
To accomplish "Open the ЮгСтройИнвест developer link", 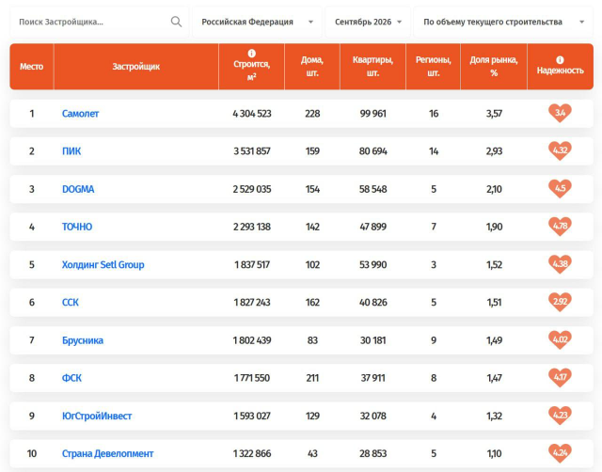I will (x=97, y=416).
